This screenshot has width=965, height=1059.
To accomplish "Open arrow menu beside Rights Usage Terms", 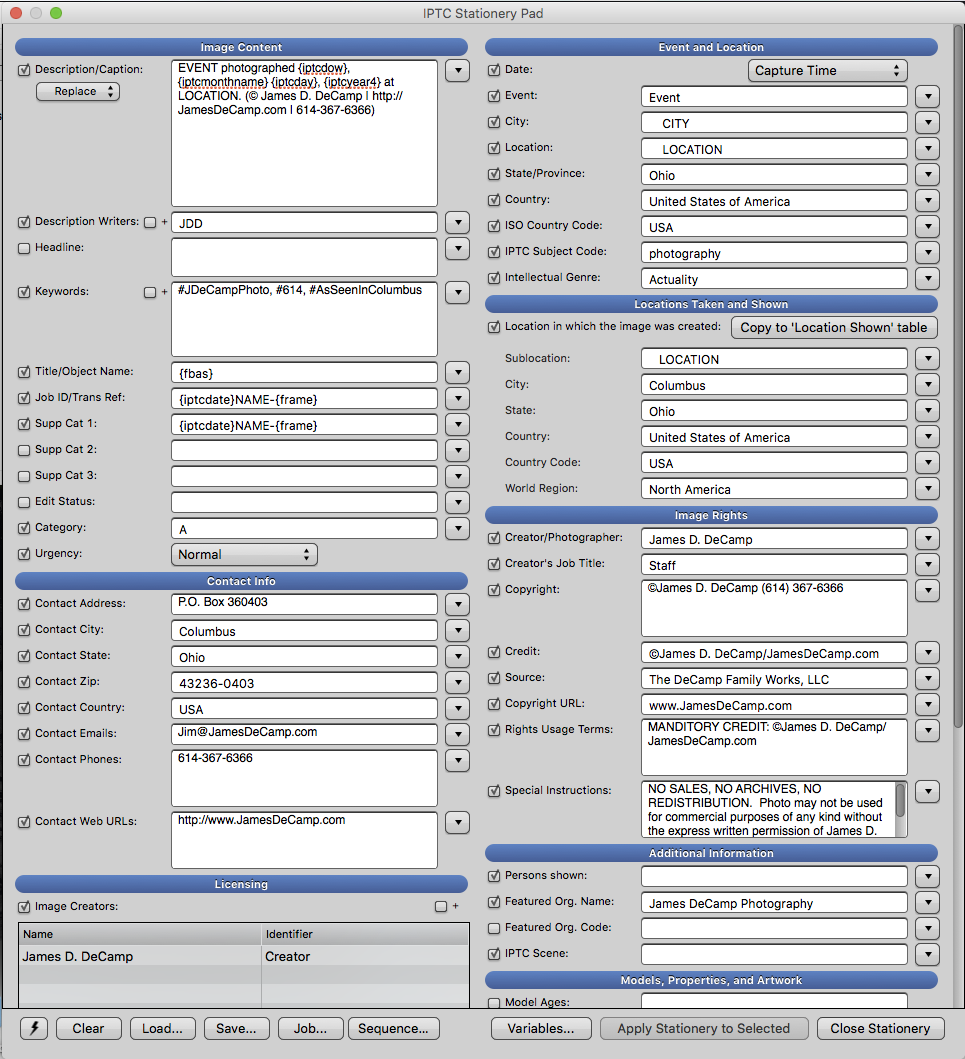I will [x=928, y=730].
